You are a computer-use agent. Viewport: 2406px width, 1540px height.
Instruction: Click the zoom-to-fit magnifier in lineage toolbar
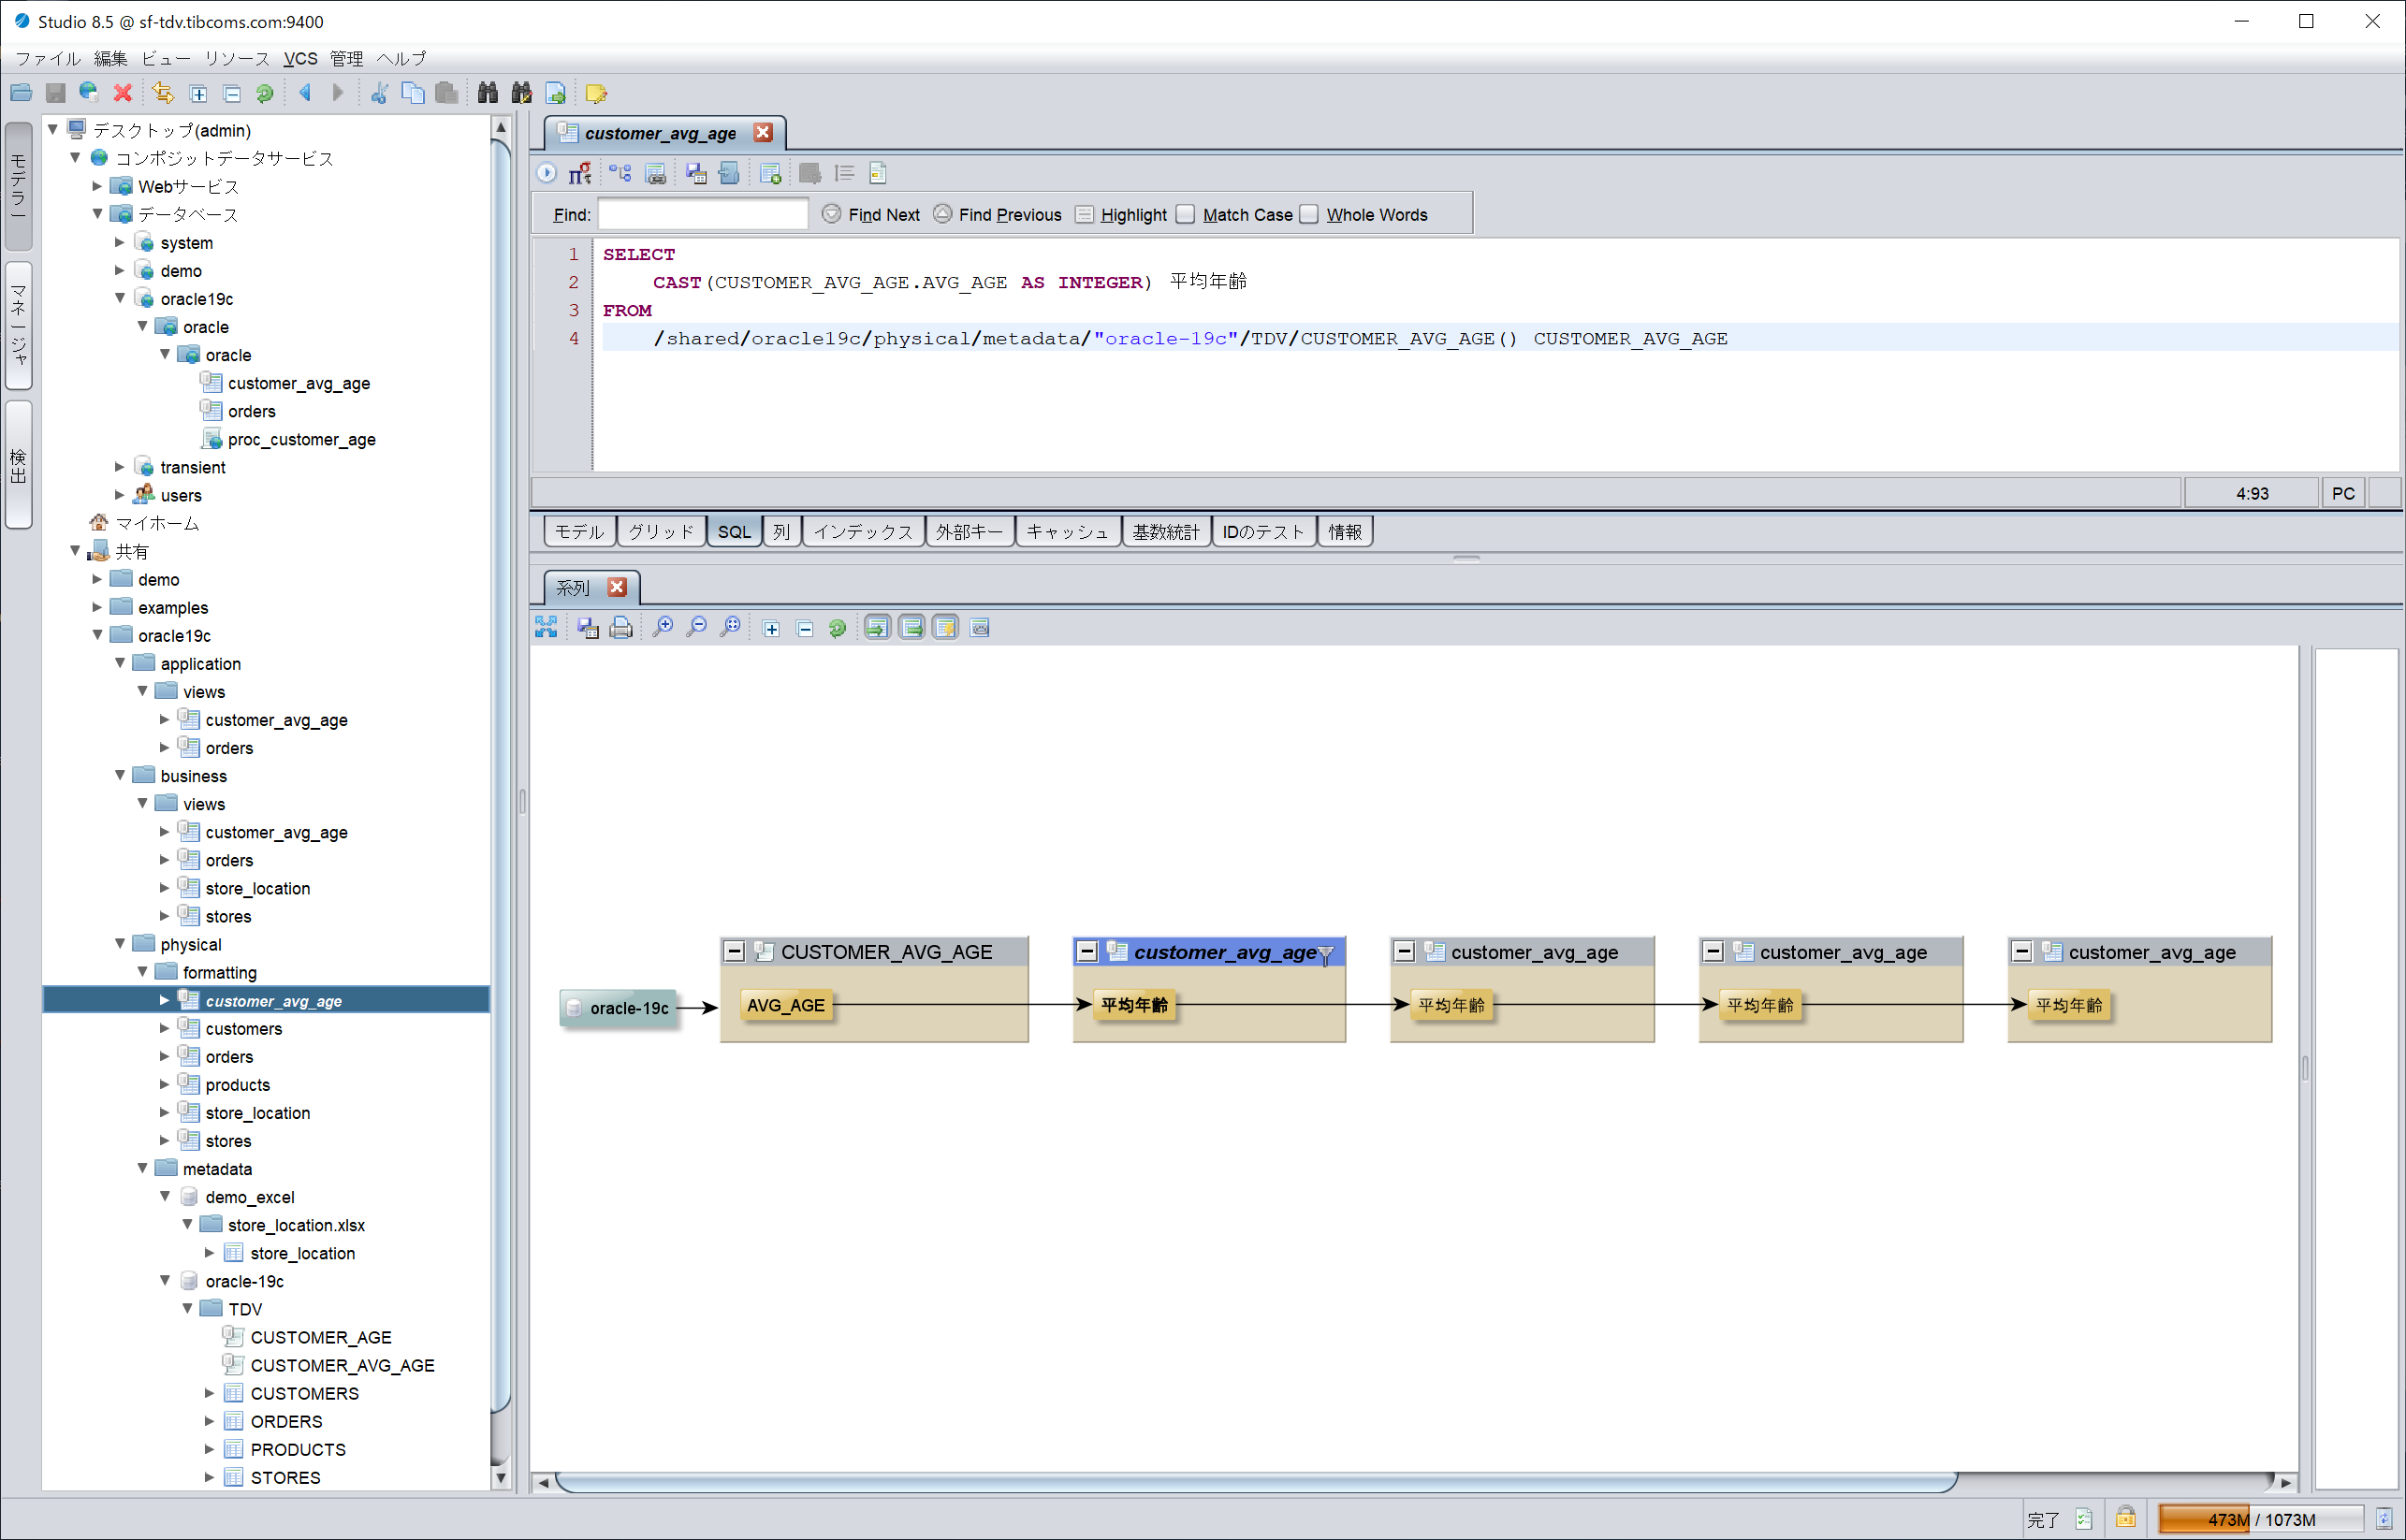coord(731,627)
